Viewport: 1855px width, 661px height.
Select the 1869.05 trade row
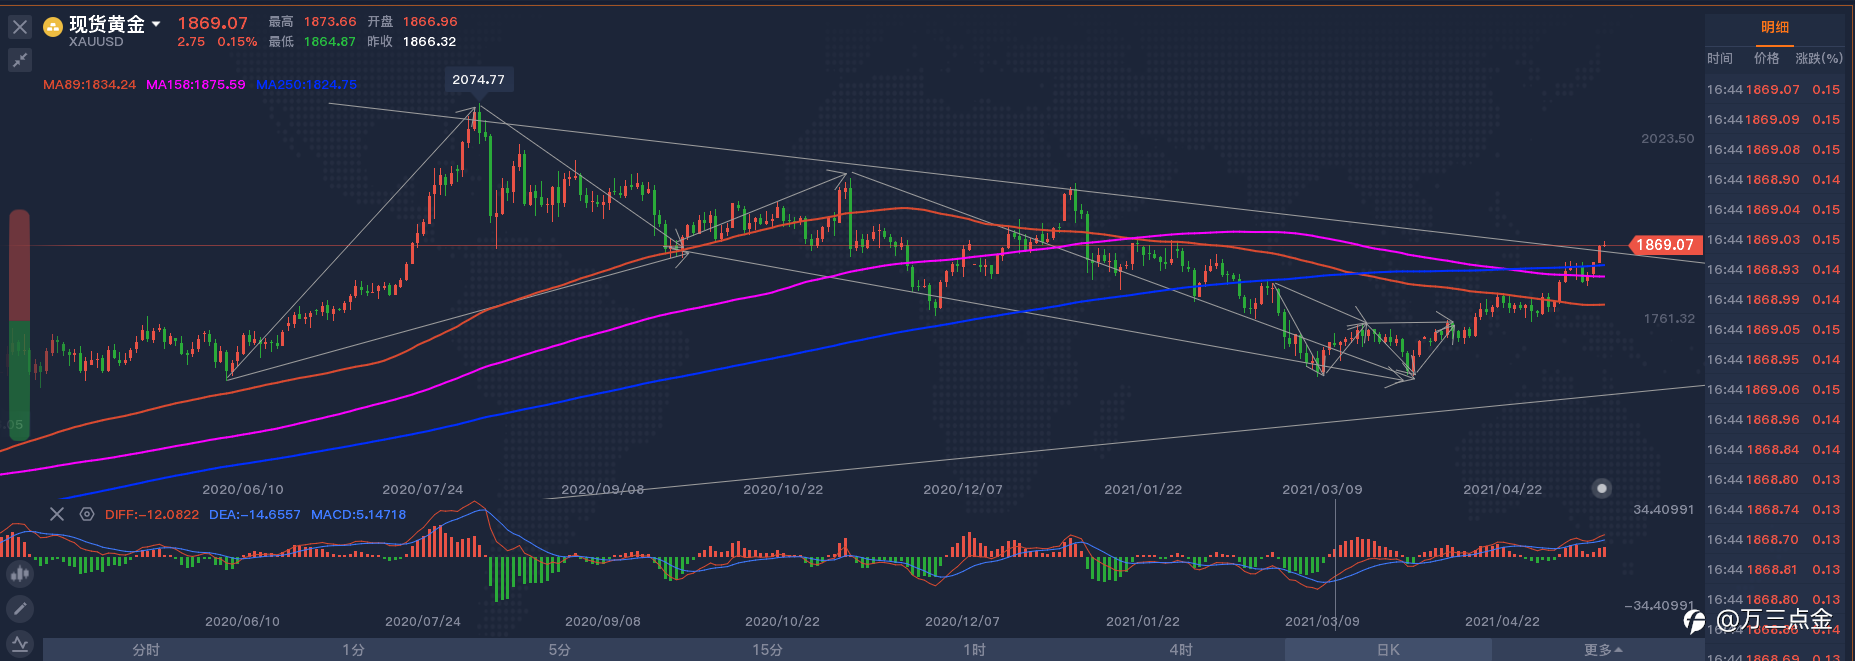coord(1775,330)
